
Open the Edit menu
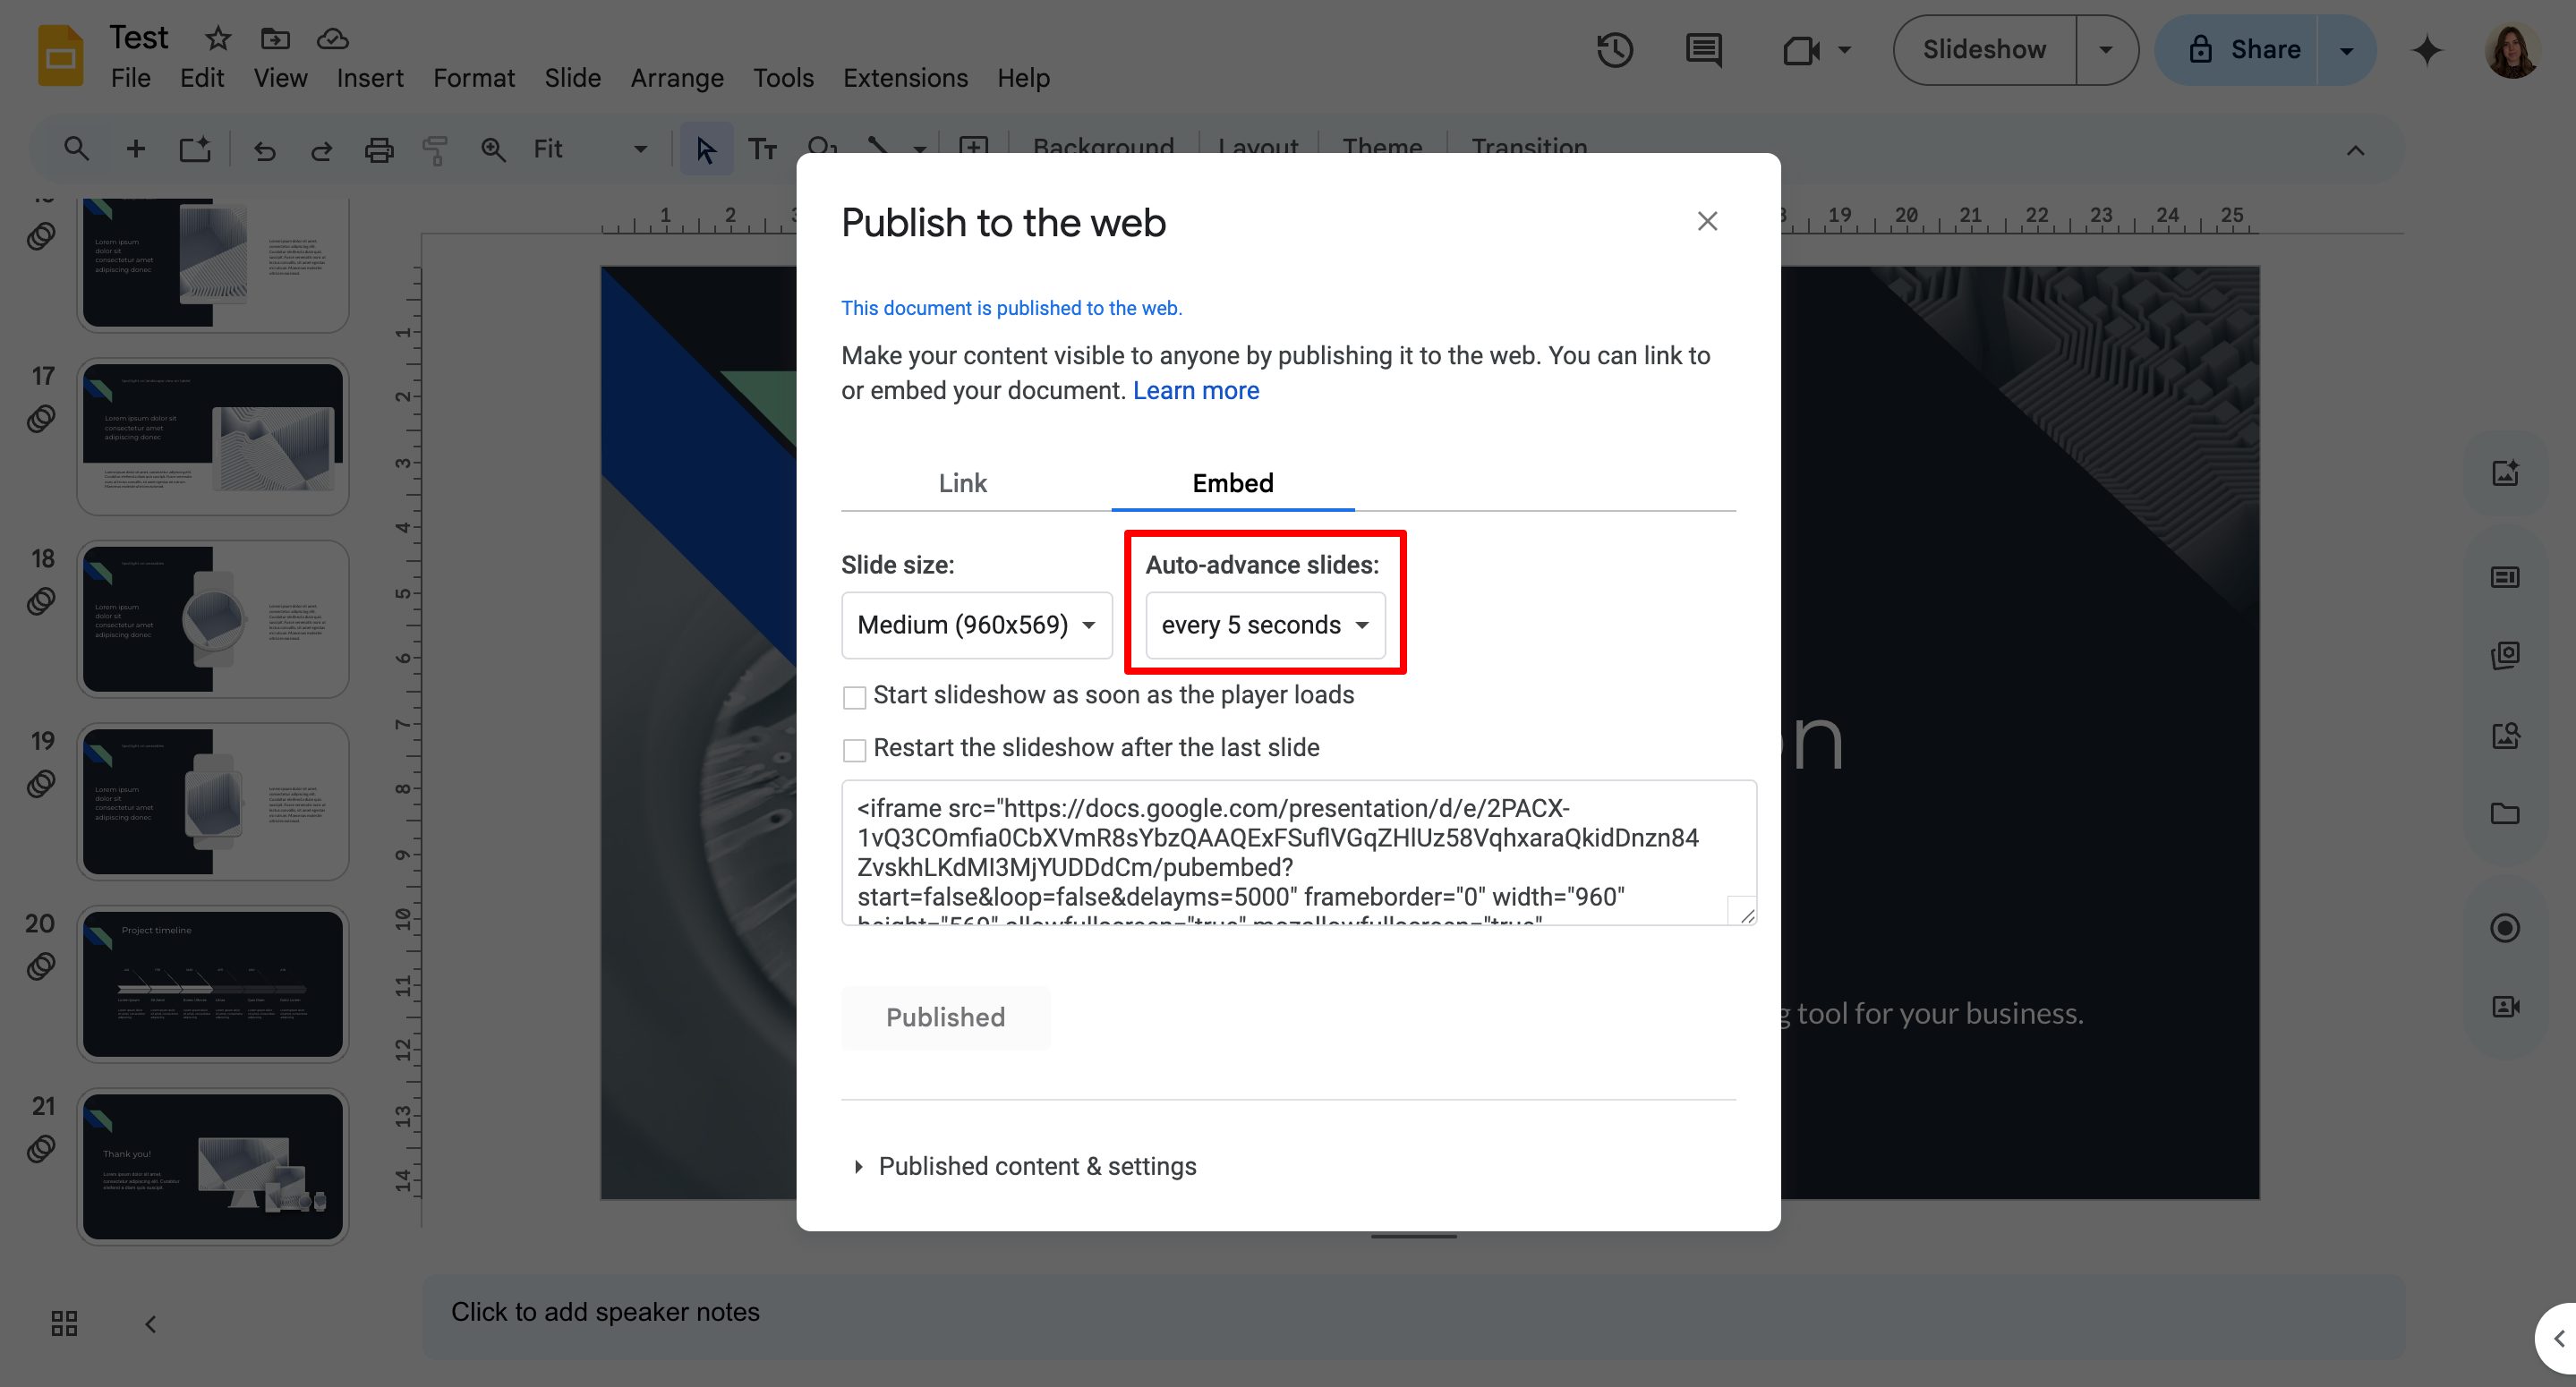202,78
